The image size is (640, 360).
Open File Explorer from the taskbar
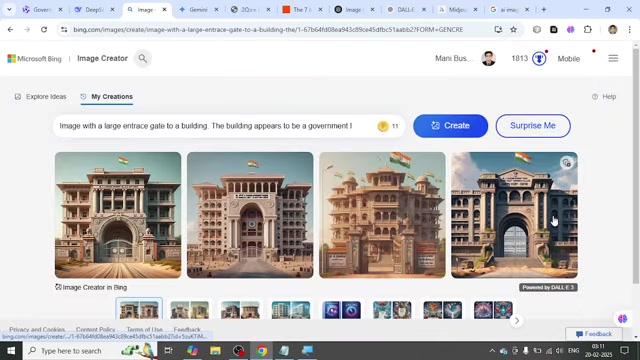pyautogui.click(x=215, y=351)
